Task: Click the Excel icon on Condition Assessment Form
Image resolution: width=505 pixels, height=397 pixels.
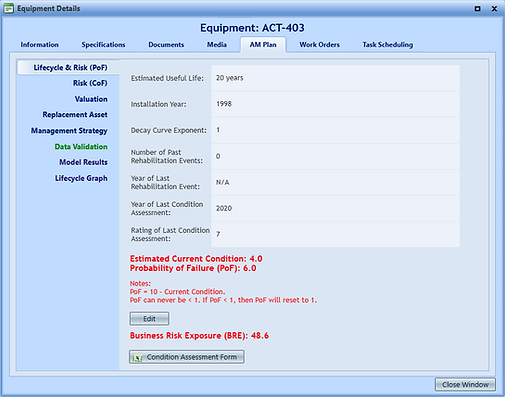Action: [137, 357]
